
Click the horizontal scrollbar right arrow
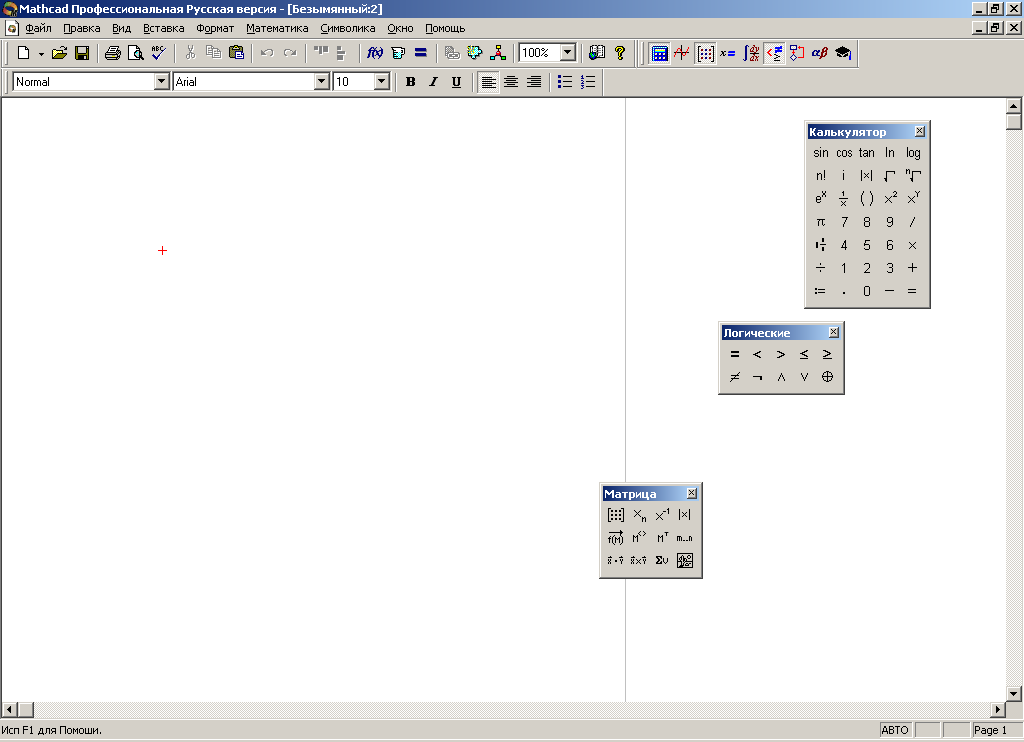(998, 709)
